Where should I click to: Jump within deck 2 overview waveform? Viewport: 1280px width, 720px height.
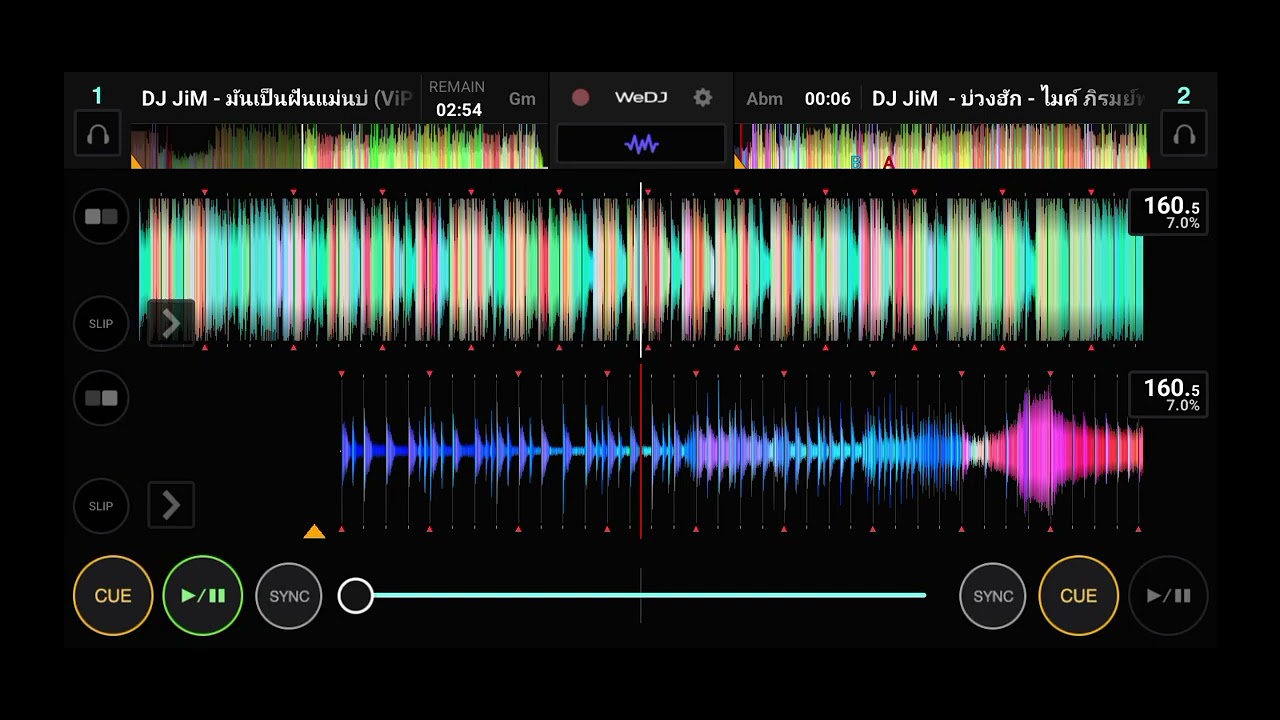942,146
